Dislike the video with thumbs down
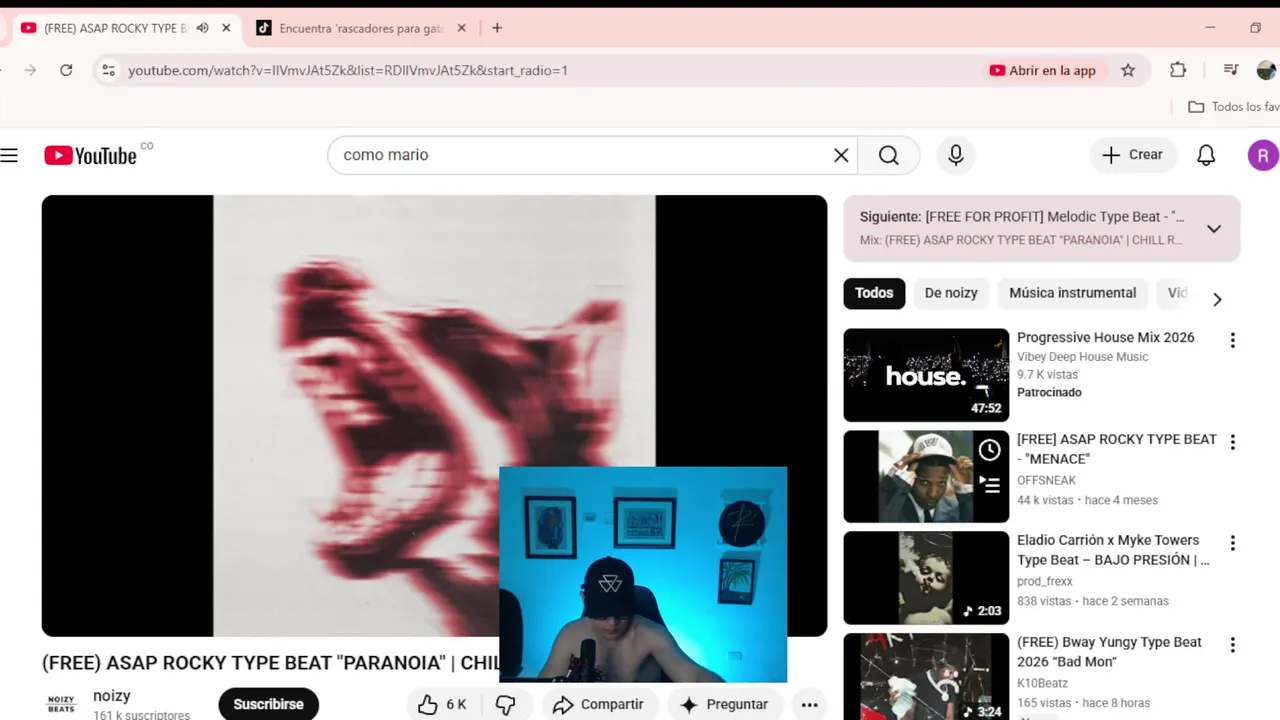The width and height of the screenshot is (1280, 720). coord(506,704)
